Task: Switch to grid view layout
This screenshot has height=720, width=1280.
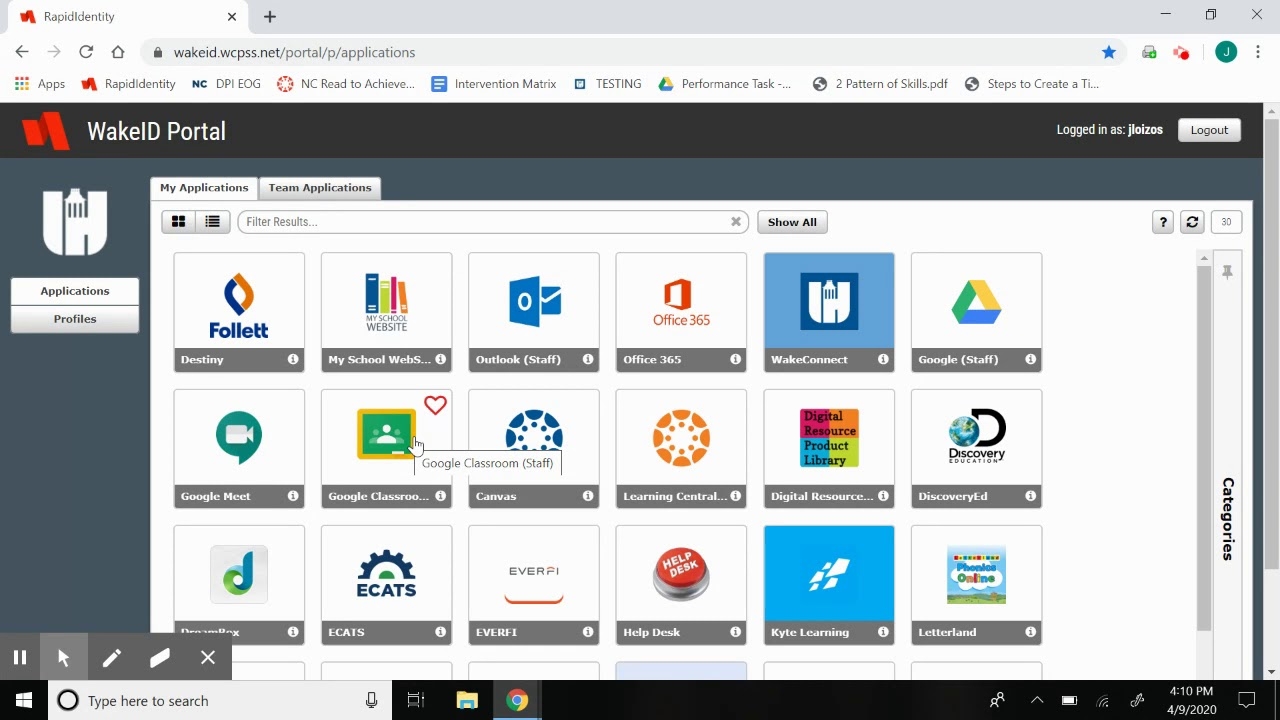Action: 179,222
